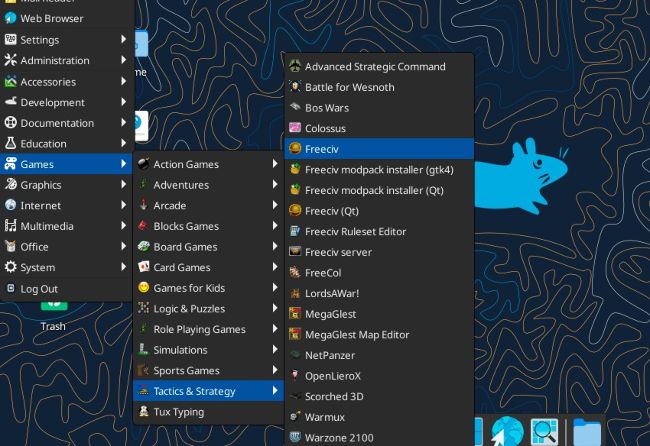Open the file manager folder in panel
The image size is (650, 446).
point(587,432)
